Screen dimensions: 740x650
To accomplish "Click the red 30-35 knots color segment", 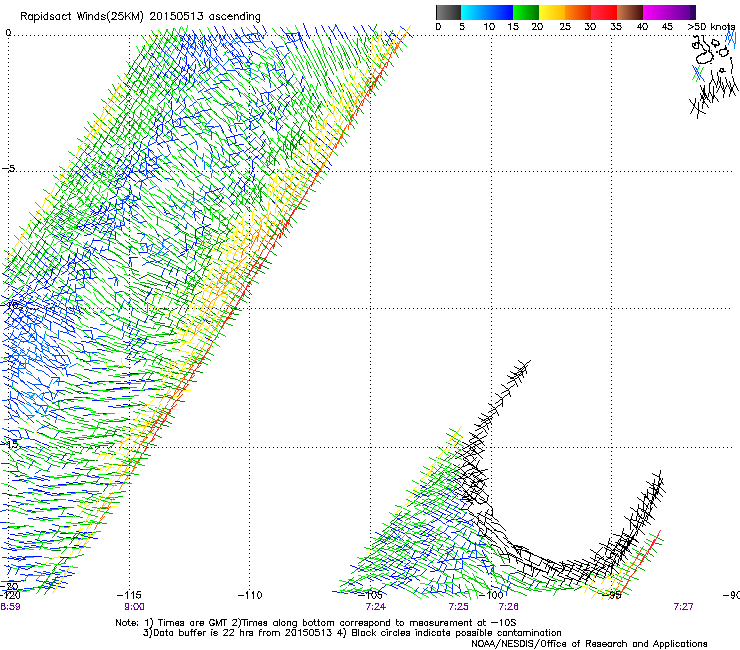I will tap(604, 12).
